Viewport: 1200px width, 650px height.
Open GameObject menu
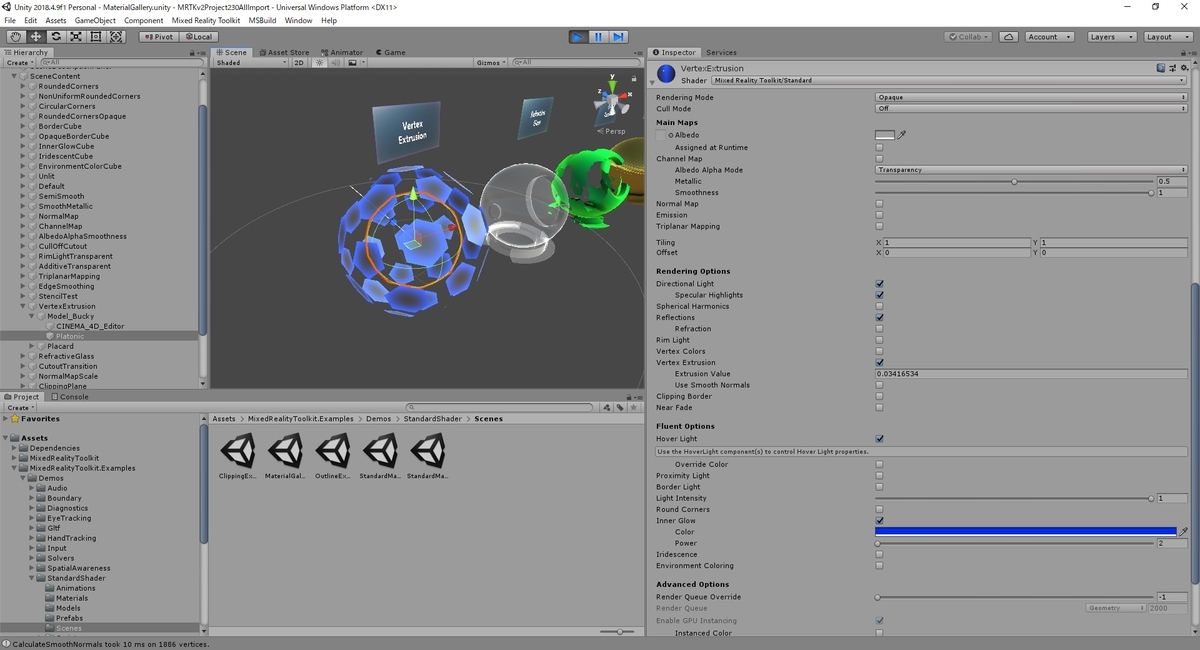click(95, 20)
